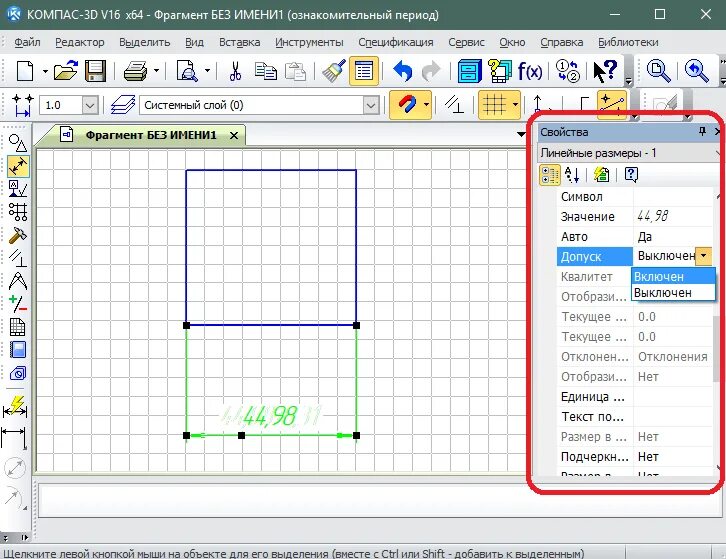Paste with the clipboard icon
This screenshot has width=726, height=559.
click(295, 71)
